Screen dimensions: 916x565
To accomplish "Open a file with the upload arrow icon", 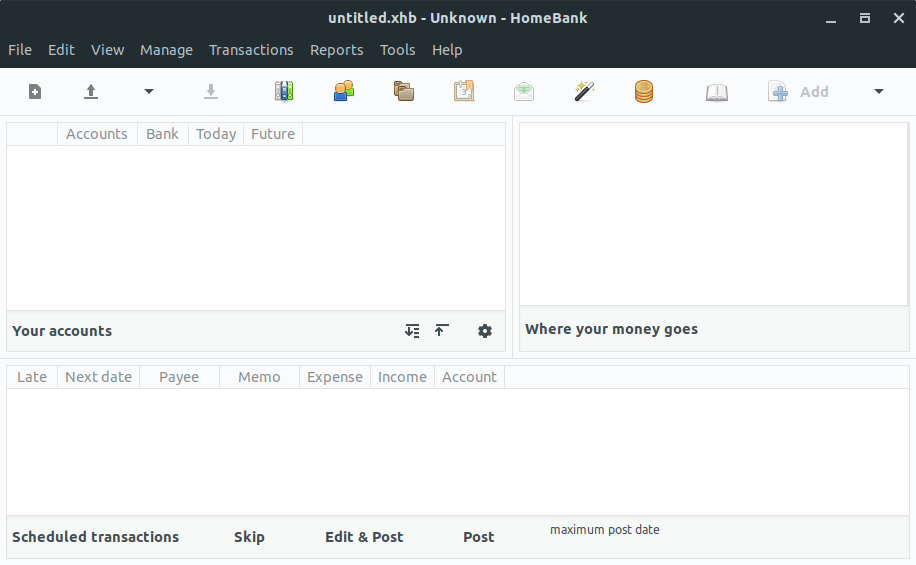I will (91, 92).
